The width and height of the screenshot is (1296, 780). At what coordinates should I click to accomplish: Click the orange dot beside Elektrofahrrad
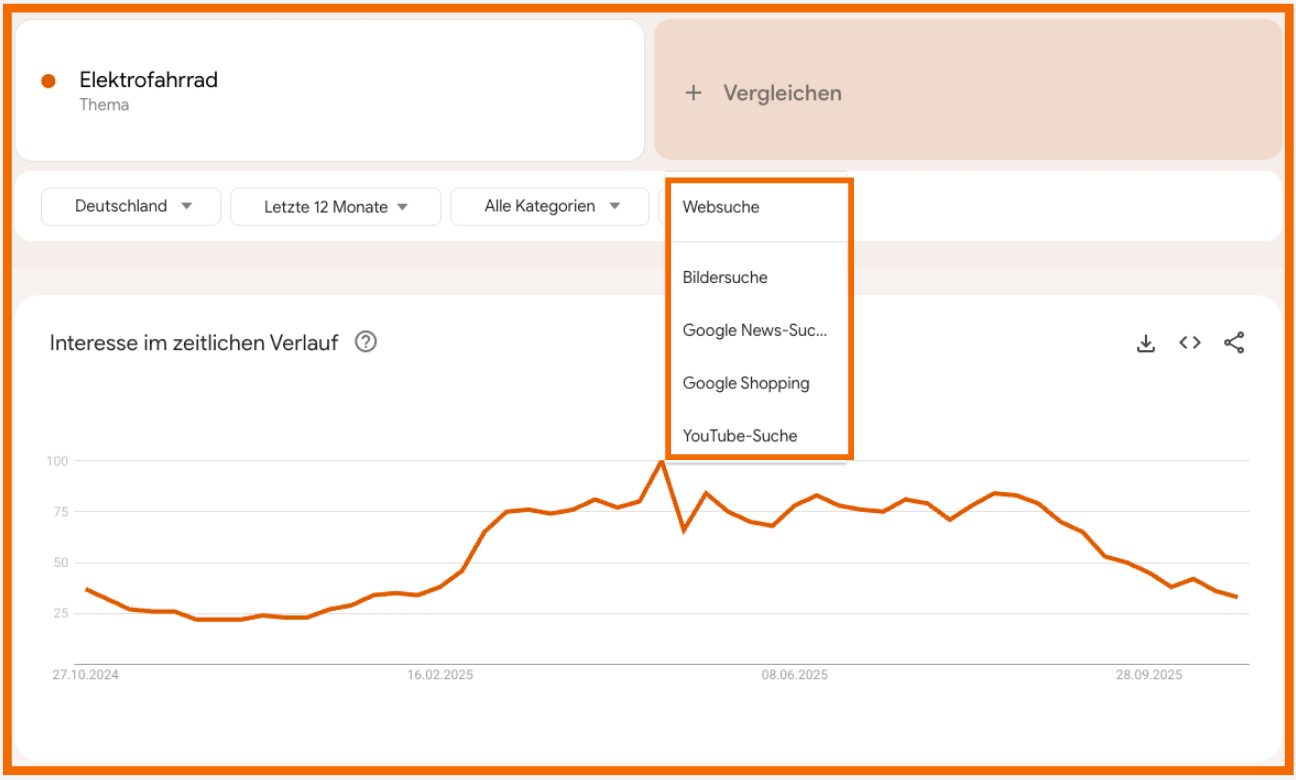48,81
